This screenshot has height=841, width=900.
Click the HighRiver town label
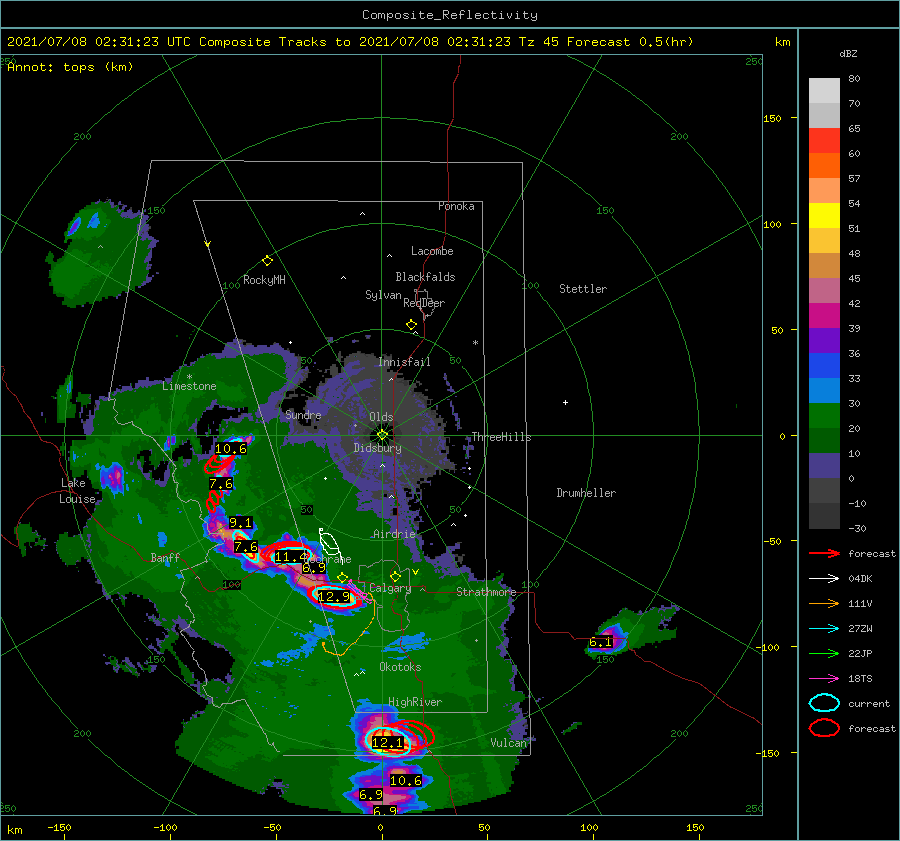click(415, 702)
